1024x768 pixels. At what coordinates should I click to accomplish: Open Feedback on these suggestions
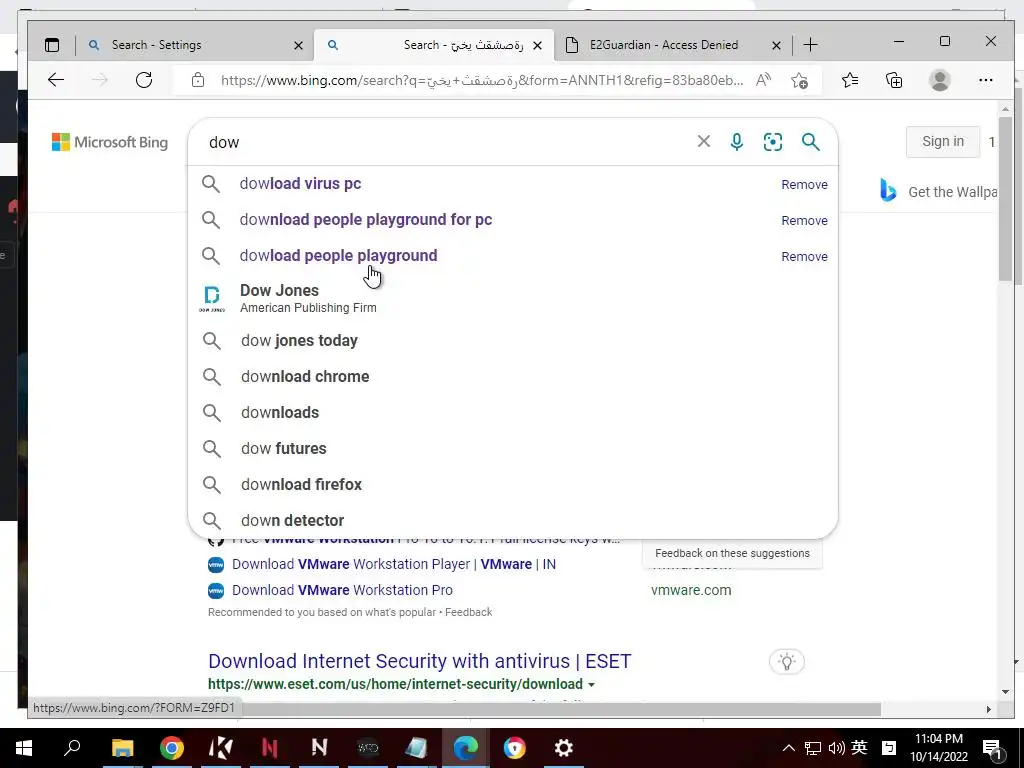pos(732,553)
